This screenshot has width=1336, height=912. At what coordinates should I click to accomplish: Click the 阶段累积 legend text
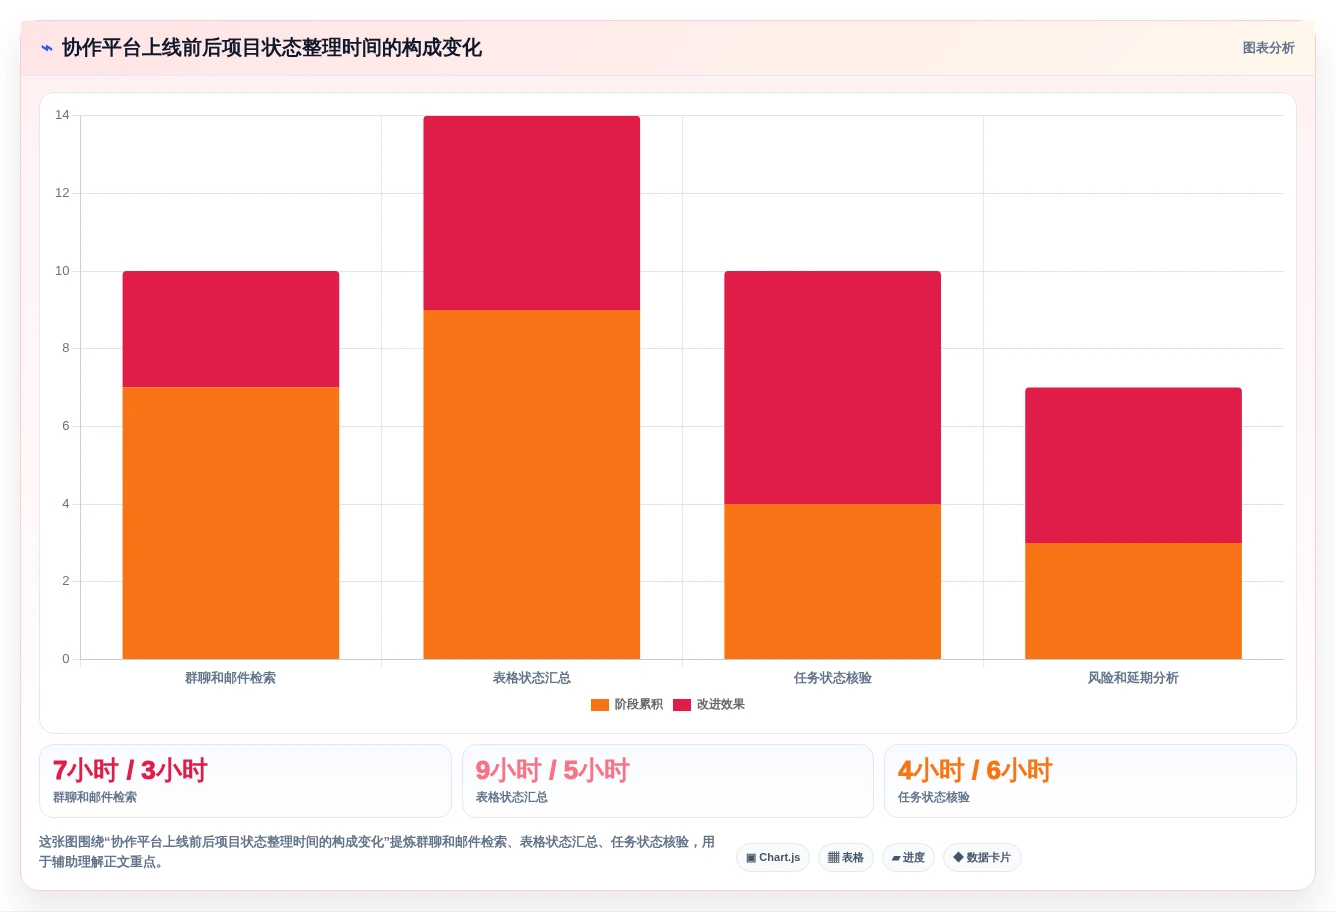point(639,705)
